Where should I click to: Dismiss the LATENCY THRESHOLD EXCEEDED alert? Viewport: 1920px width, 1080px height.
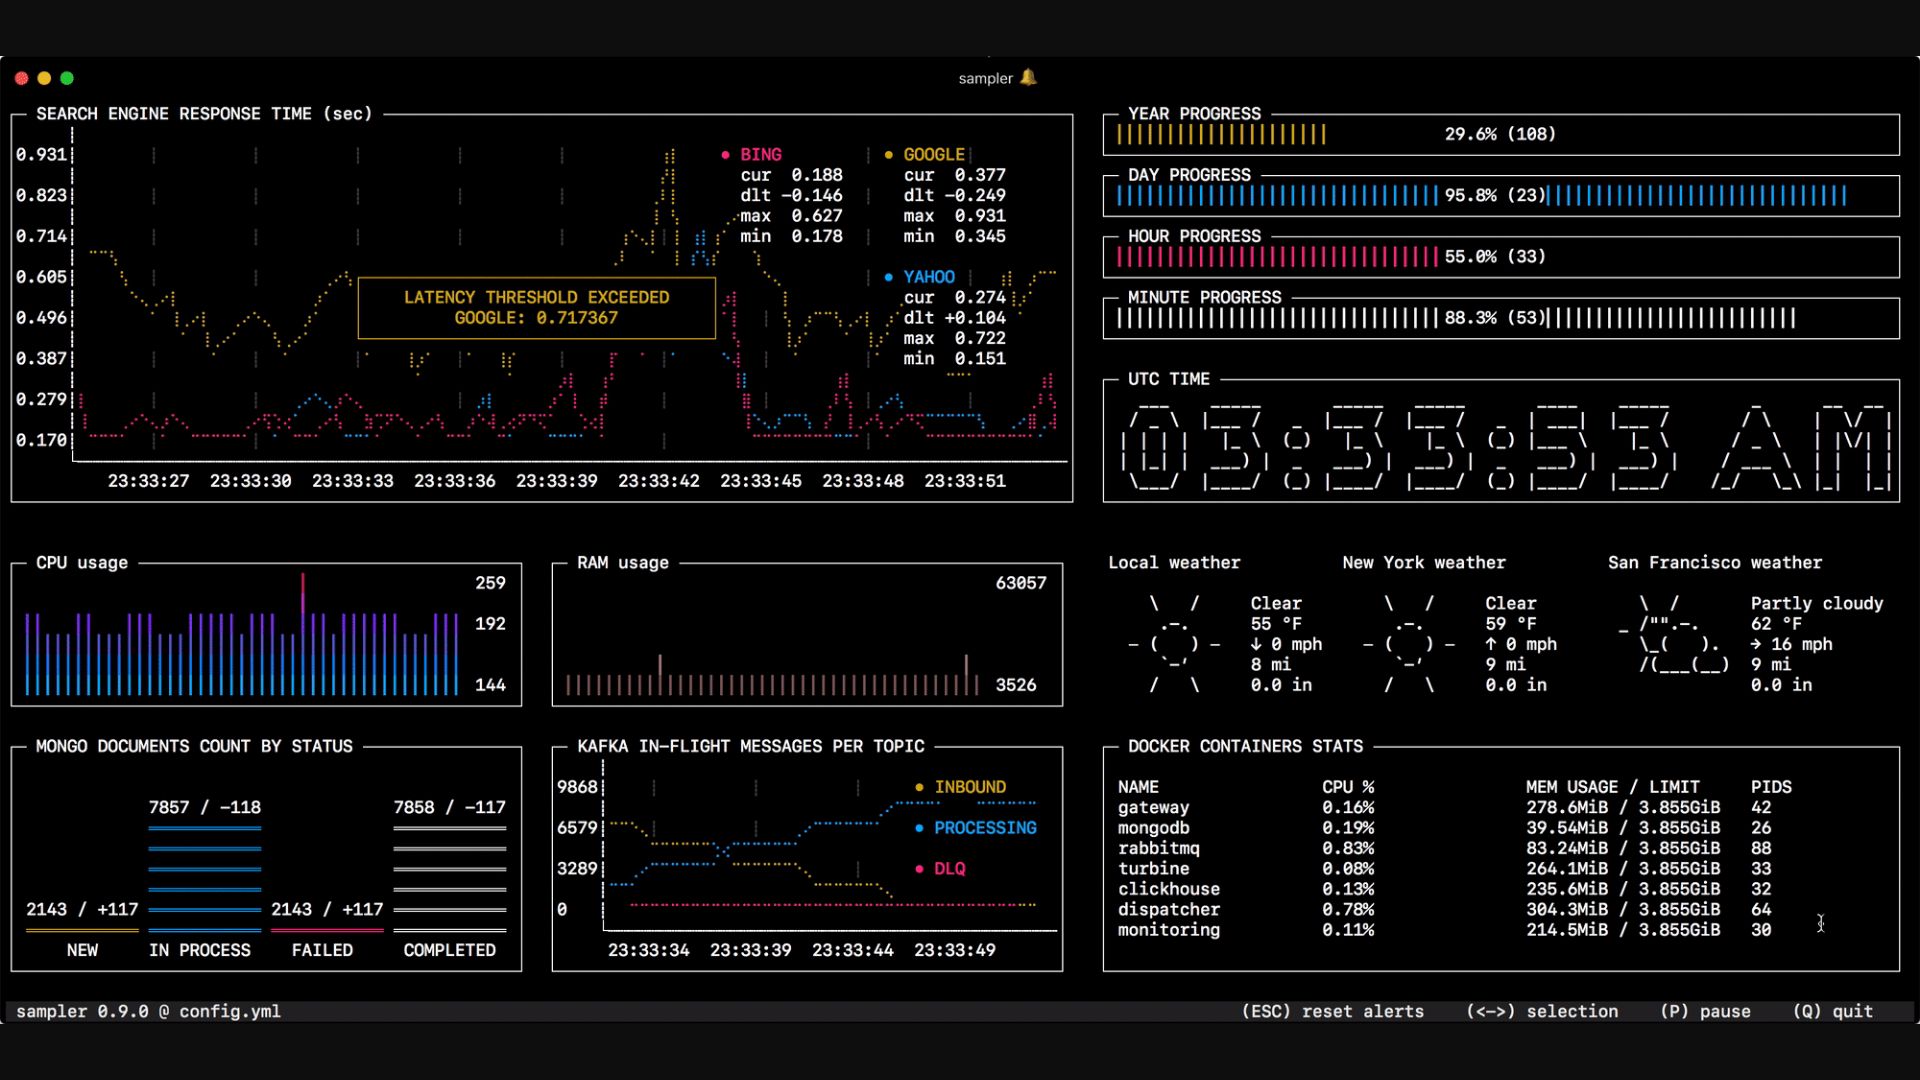[536, 307]
